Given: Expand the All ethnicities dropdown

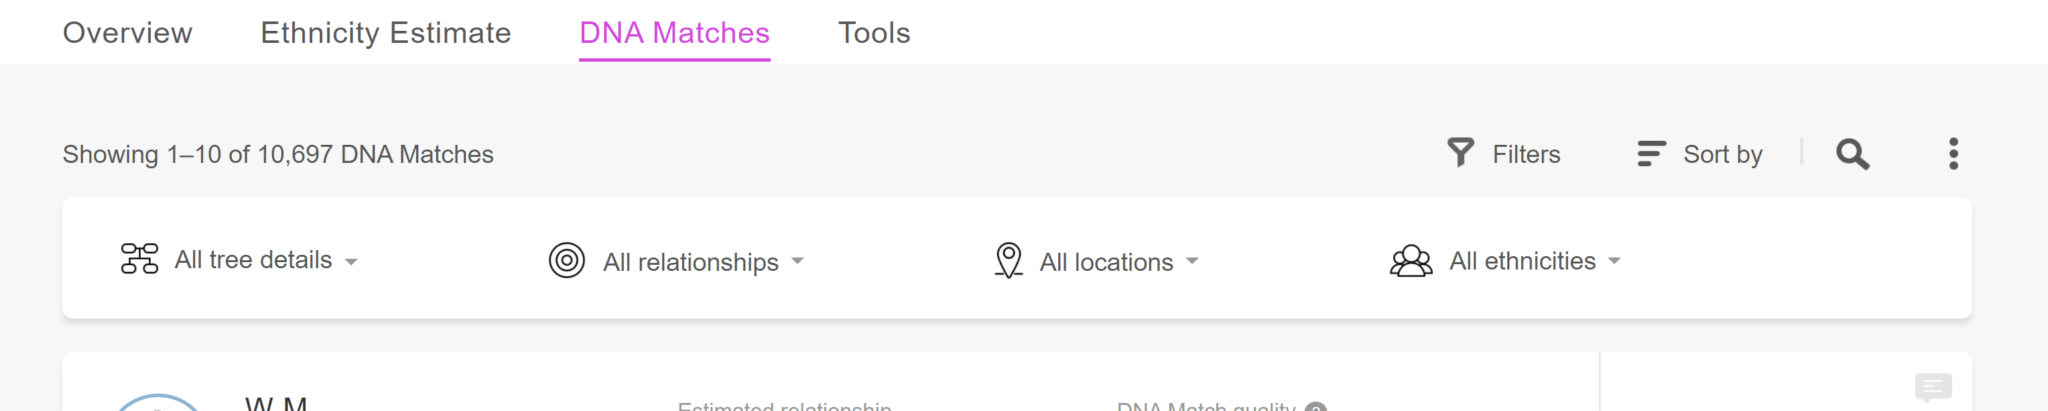Looking at the screenshot, I should click(1535, 261).
